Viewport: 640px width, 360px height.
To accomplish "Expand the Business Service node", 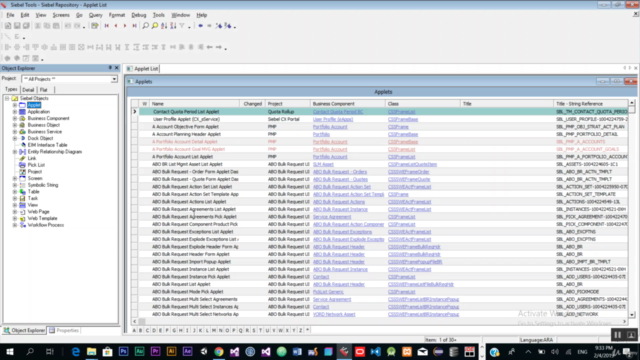I will click(15, 131).
